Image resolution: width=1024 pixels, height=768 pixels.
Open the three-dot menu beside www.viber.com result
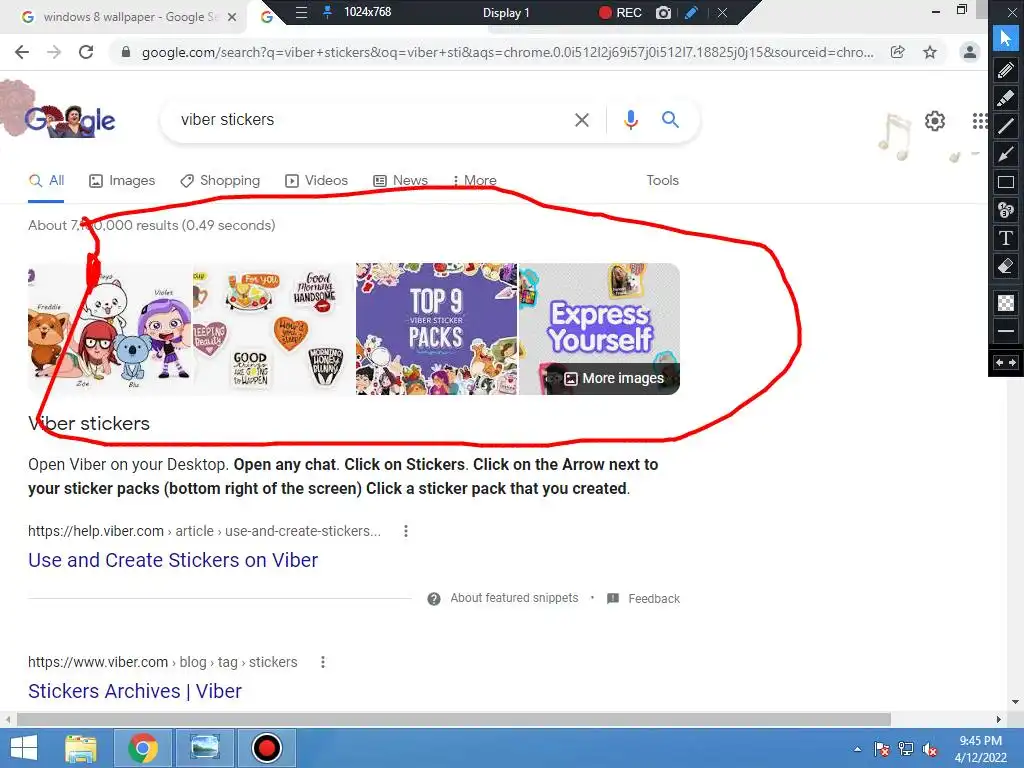pyautogui.click(x=323, y=662)
